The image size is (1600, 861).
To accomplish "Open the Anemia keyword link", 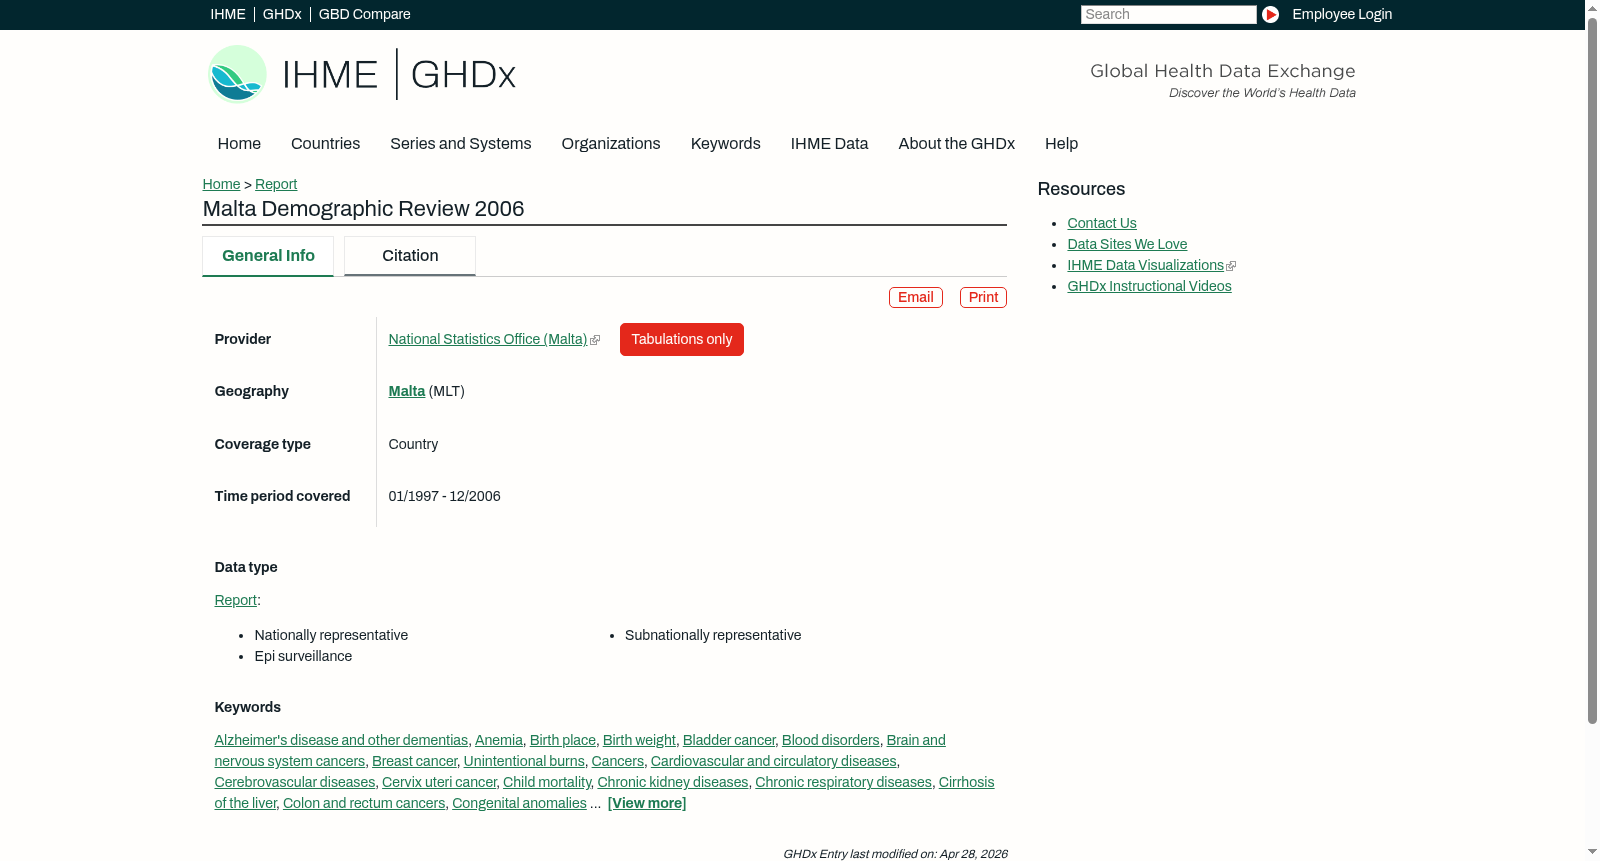I will 499,740.
